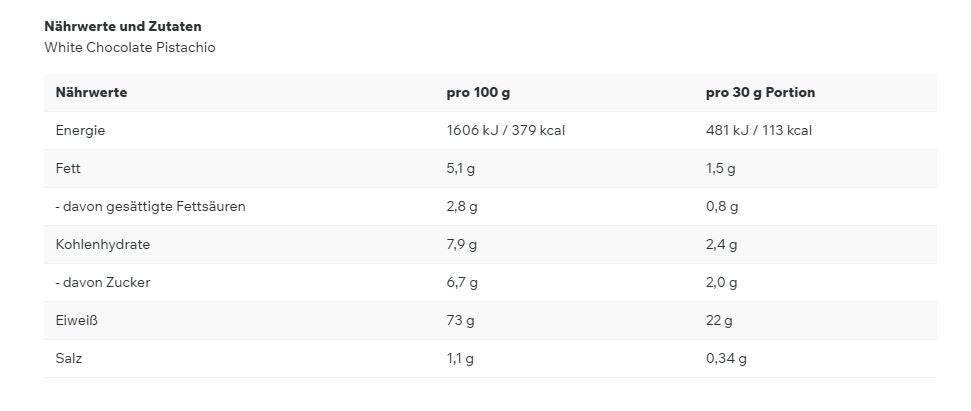Select the 5,1 g fat value
971x411 pixels.
coord(460,168)
